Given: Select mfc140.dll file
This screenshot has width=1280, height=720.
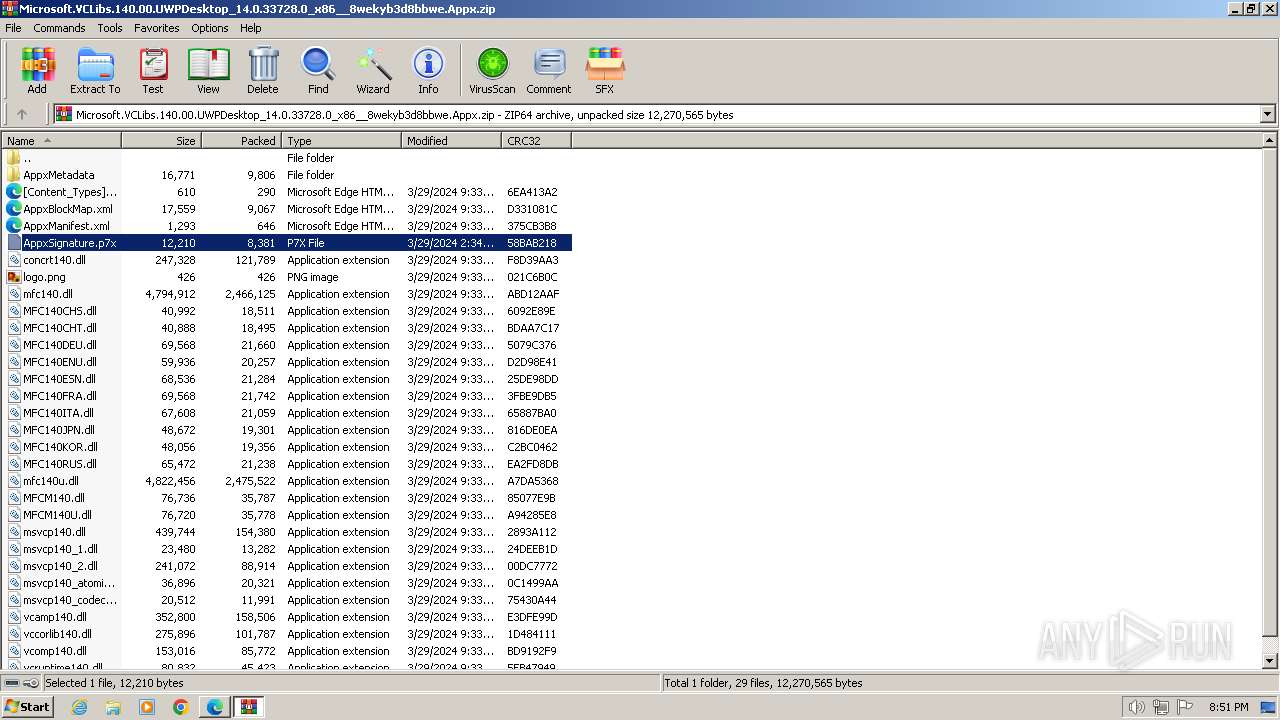Looking at the screenshot, I should pos(287,294).
